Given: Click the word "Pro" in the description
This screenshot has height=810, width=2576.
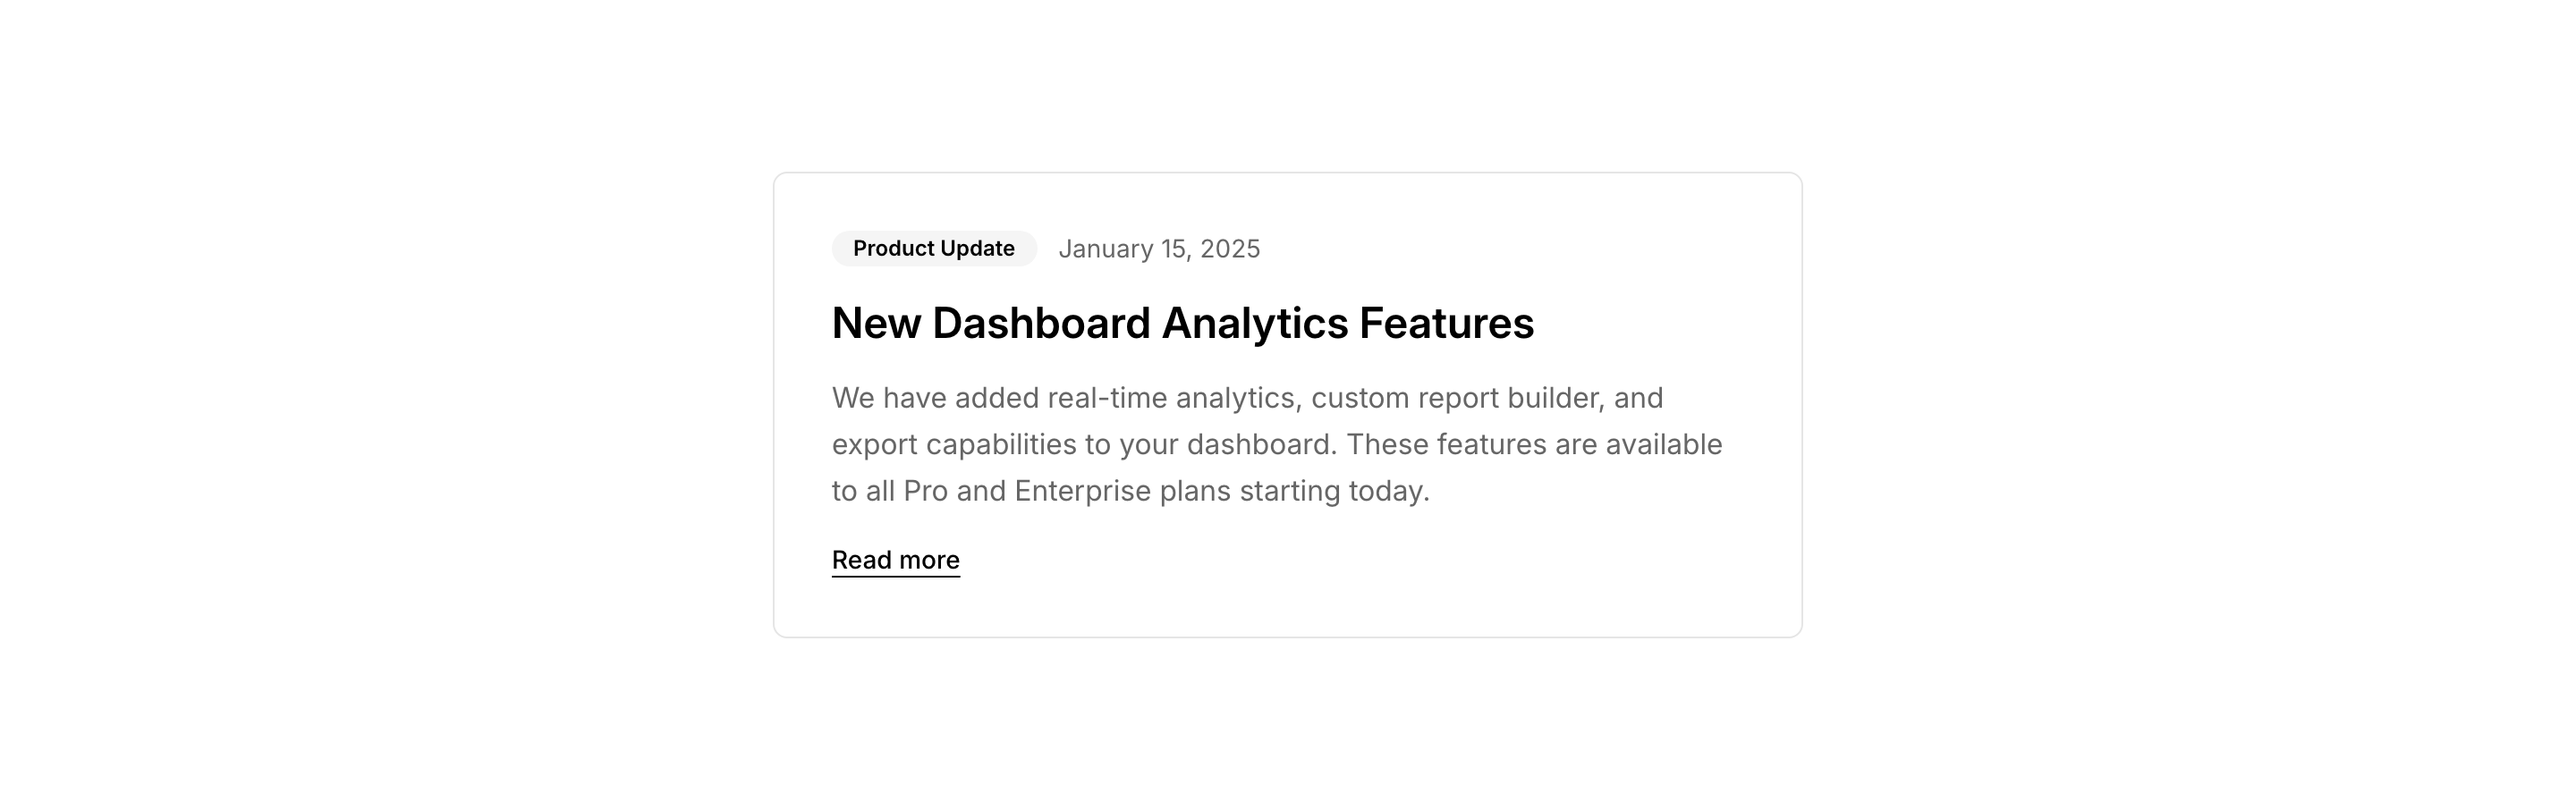Looking at the screenshot, I should pos(925,491).
